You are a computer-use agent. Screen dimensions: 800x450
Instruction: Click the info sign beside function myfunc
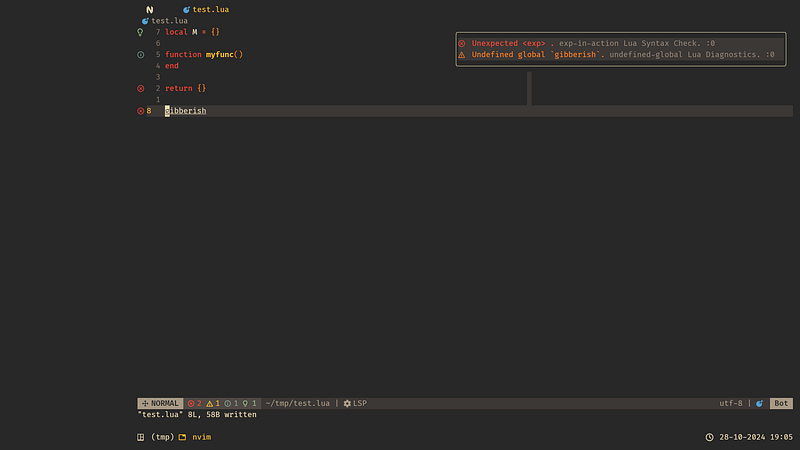pos(141,55)
